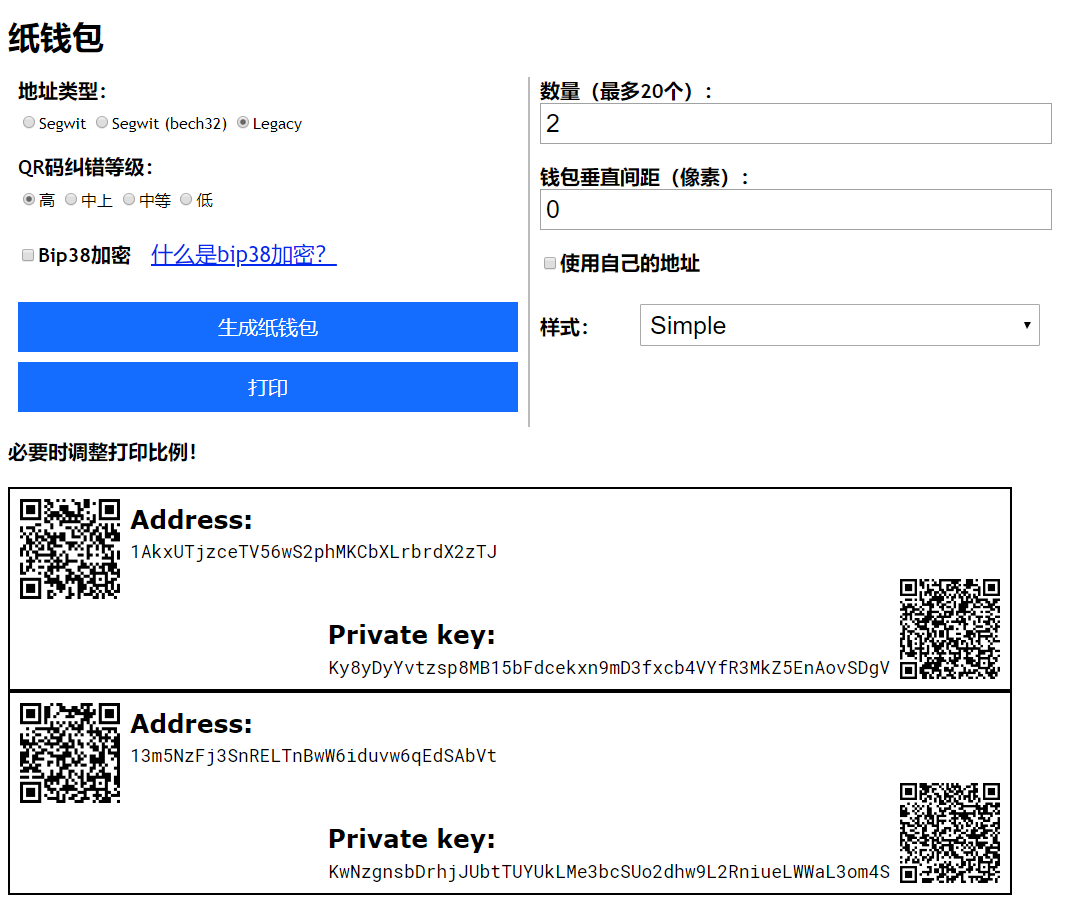Select the Segwit address type radio
This screenshot has height=911, width=1067.
coord(29,122)
